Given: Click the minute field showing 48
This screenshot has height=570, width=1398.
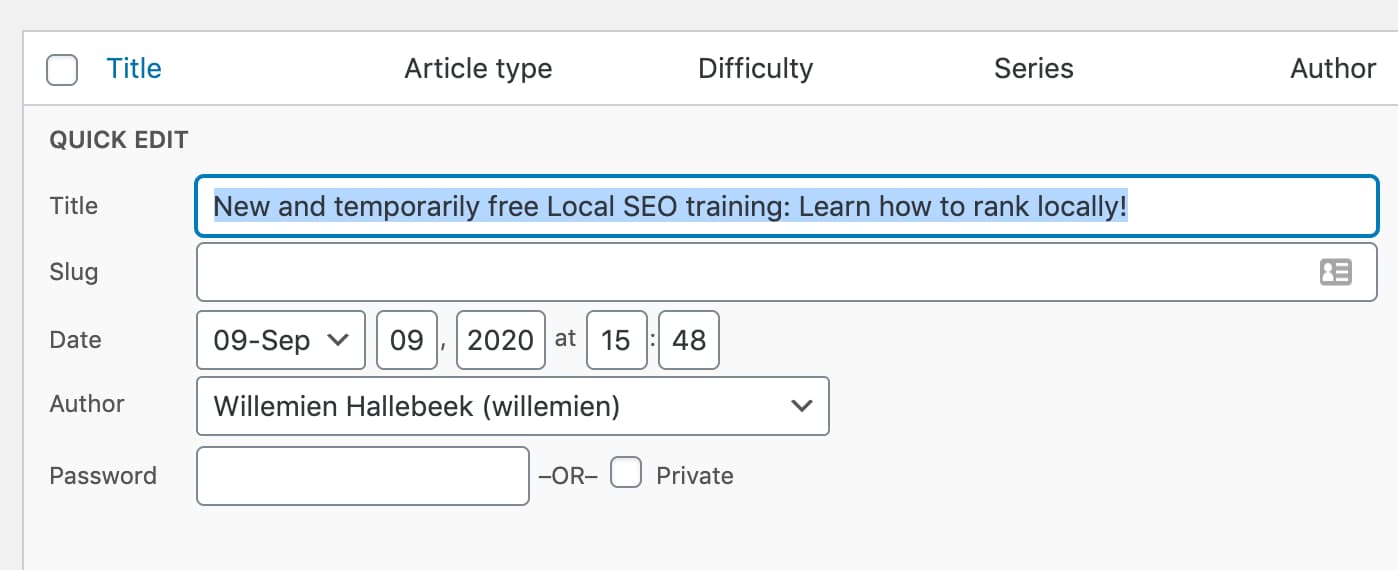Looking at the screenshot, I should tap(689, 340).
